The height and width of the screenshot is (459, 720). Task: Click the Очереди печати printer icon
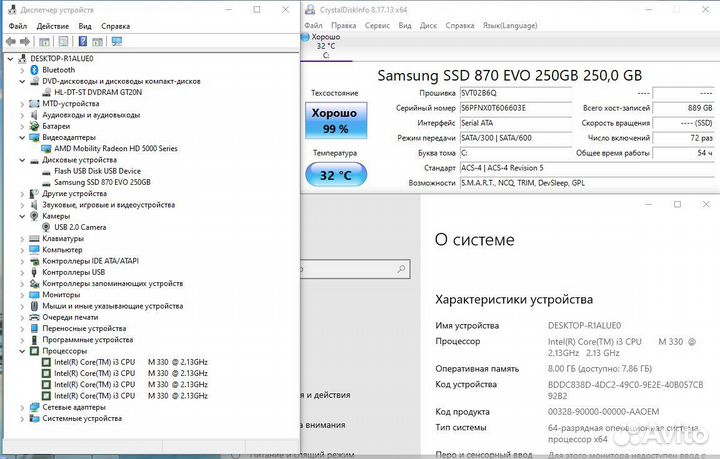tap(34, 317)
